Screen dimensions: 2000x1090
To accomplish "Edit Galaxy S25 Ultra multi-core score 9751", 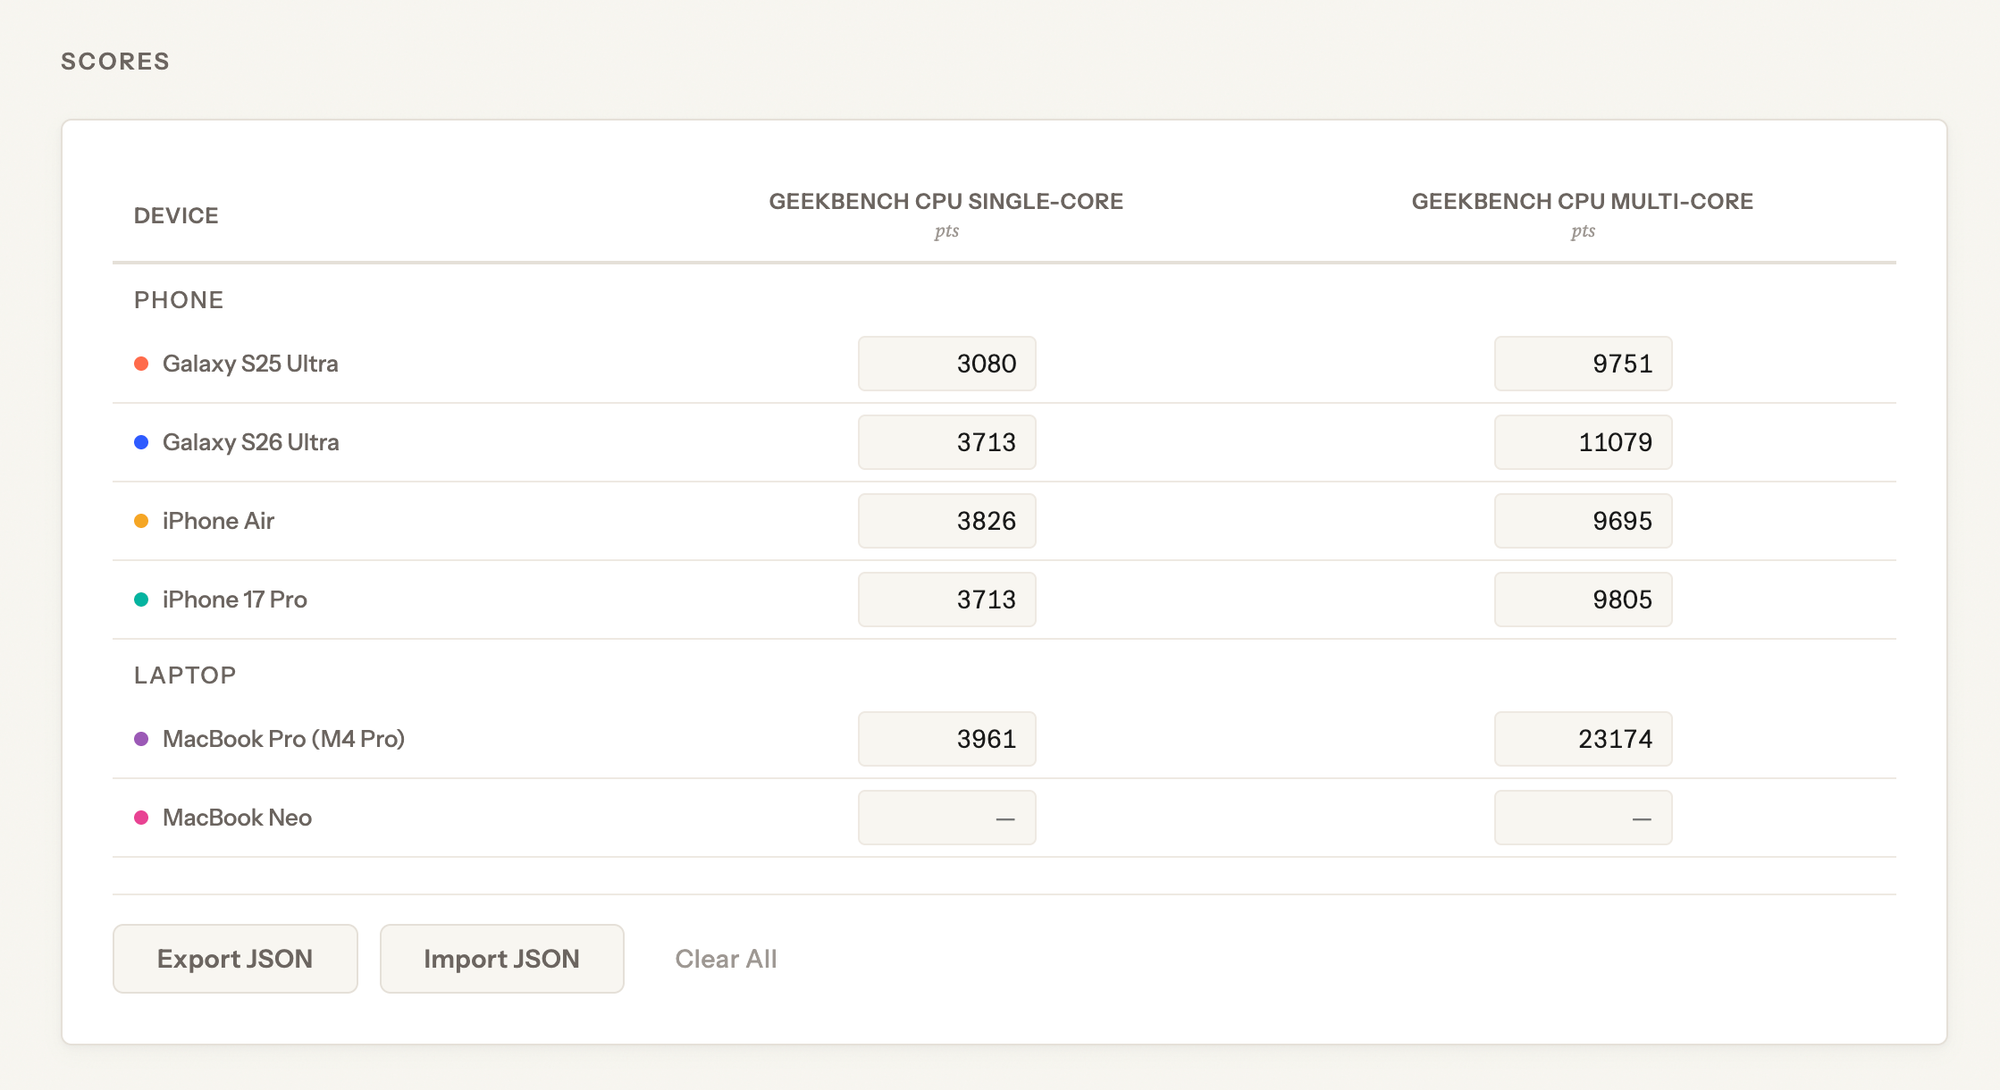I will click(x=1582, y=364).
